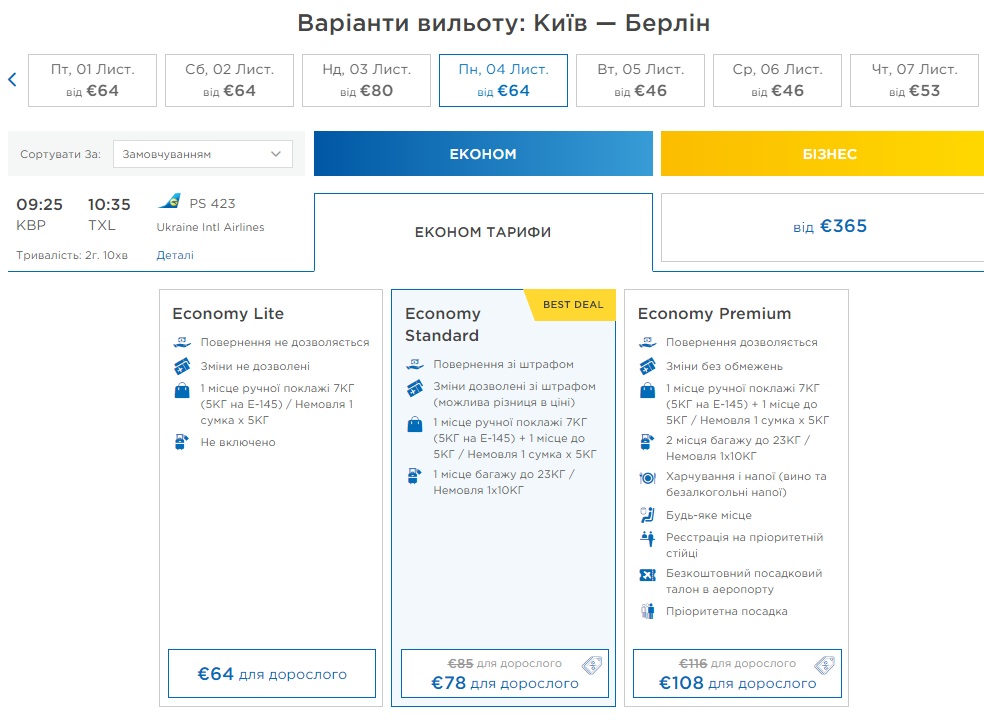
Task: Click the meals and drinks icon
Action: point(647,478)
